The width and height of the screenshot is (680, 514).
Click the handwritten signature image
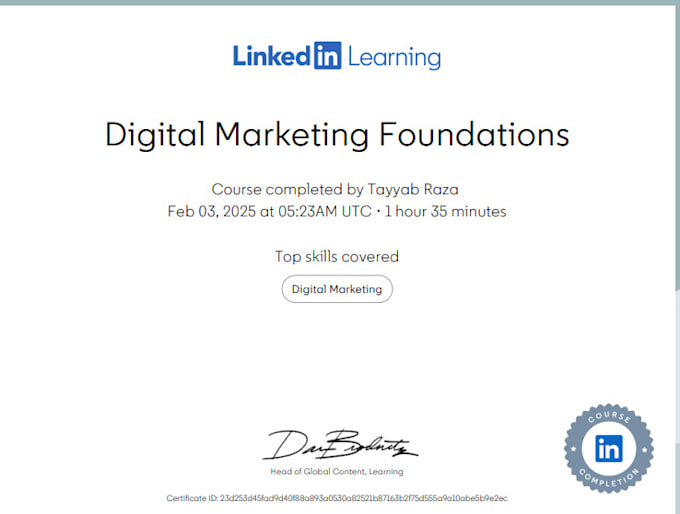pyautogui.click(x=340, y=445)
